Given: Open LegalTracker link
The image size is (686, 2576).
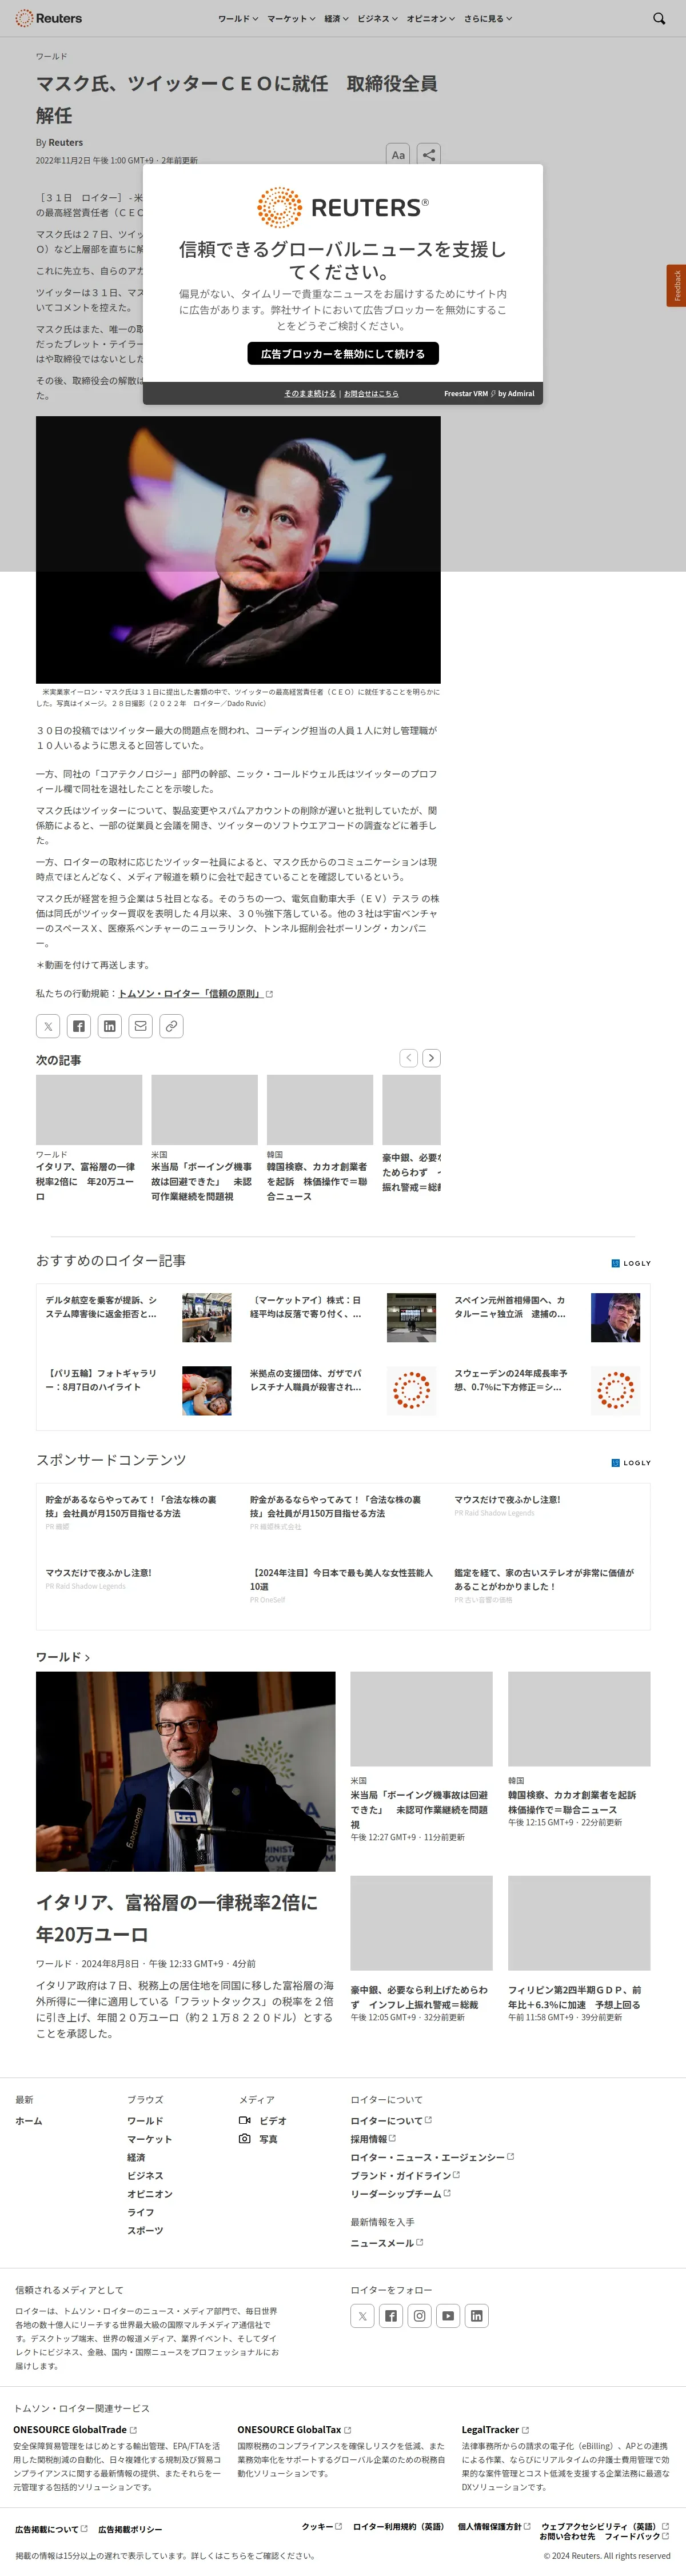Looking at the screenshot, I should (x=495, y=2429).
